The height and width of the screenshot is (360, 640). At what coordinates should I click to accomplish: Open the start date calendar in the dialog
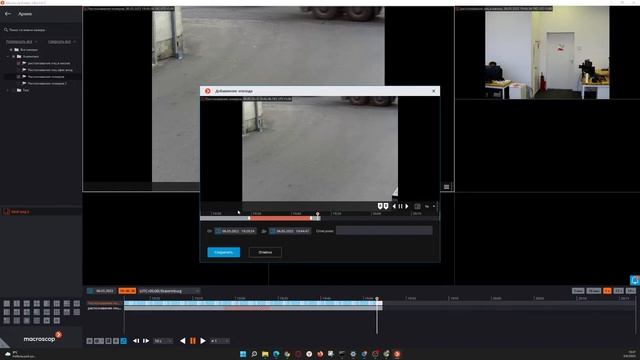(x=218, y=231)
